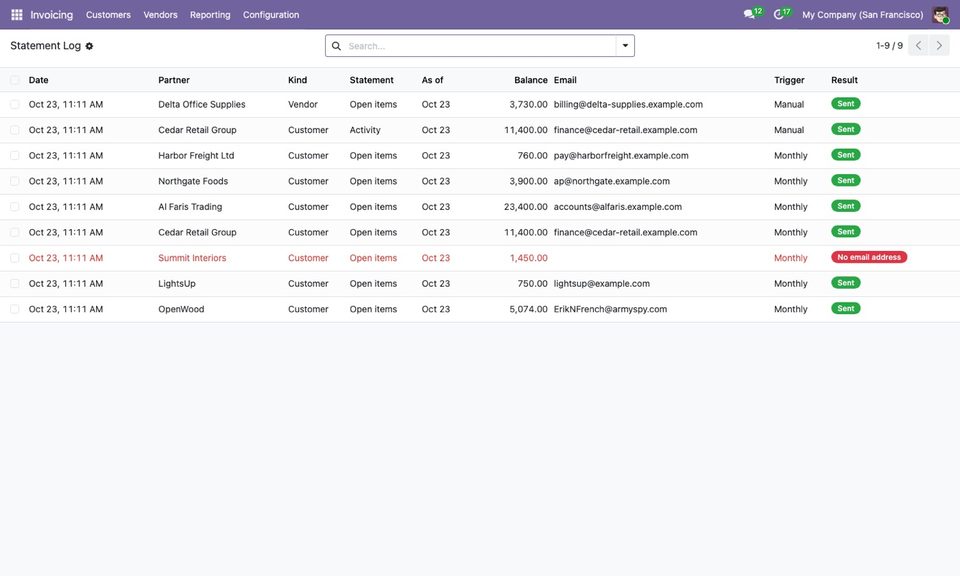Check the Harbor Freight Ltd row checkbox
Image resolution: width=960 pixels, height=576 pixels.
coord(15,155)
